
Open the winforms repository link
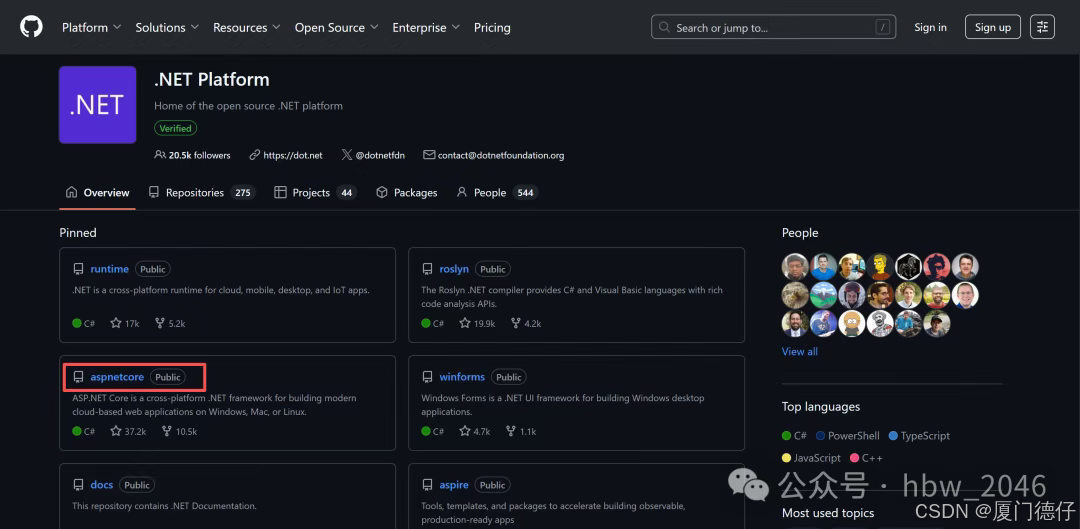tap(462, 377)
